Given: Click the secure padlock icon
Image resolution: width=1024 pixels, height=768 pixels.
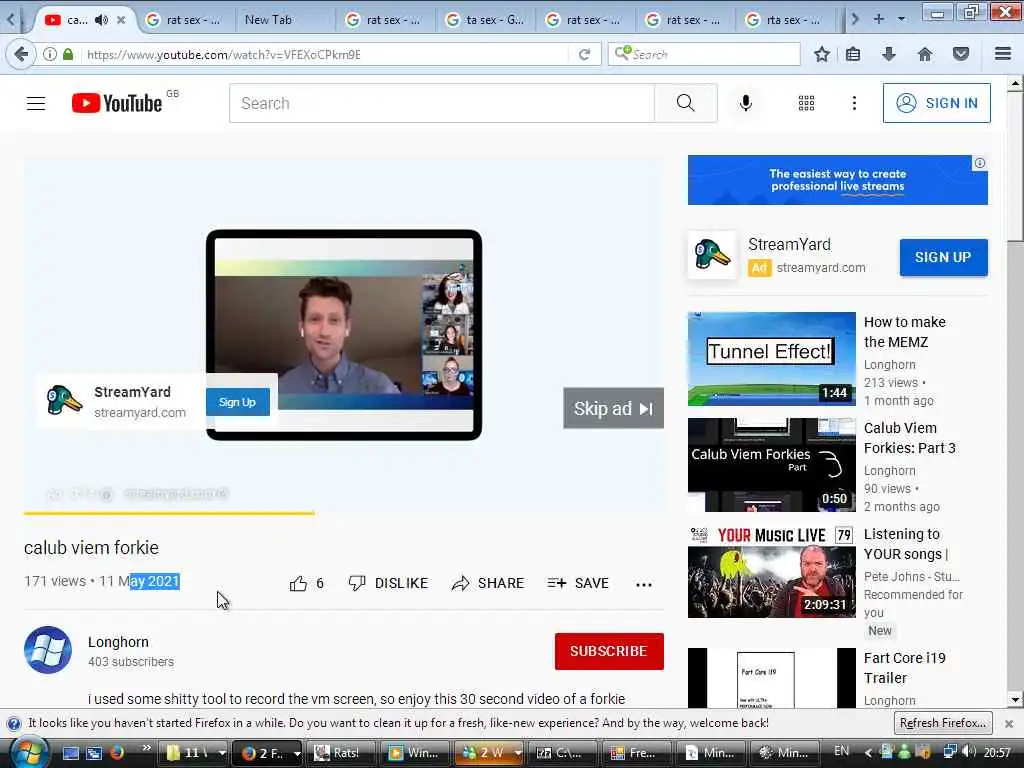Looking at the screenshot, I should coord(68,54).
